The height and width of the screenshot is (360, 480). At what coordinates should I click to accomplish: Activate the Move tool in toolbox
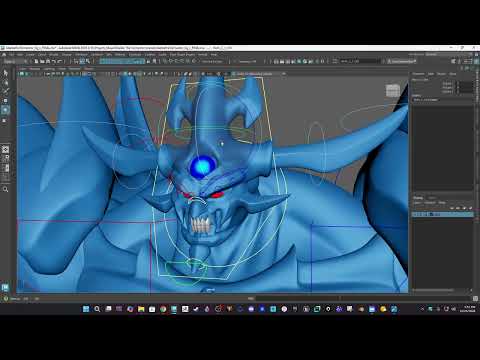(x=5, y=100)
